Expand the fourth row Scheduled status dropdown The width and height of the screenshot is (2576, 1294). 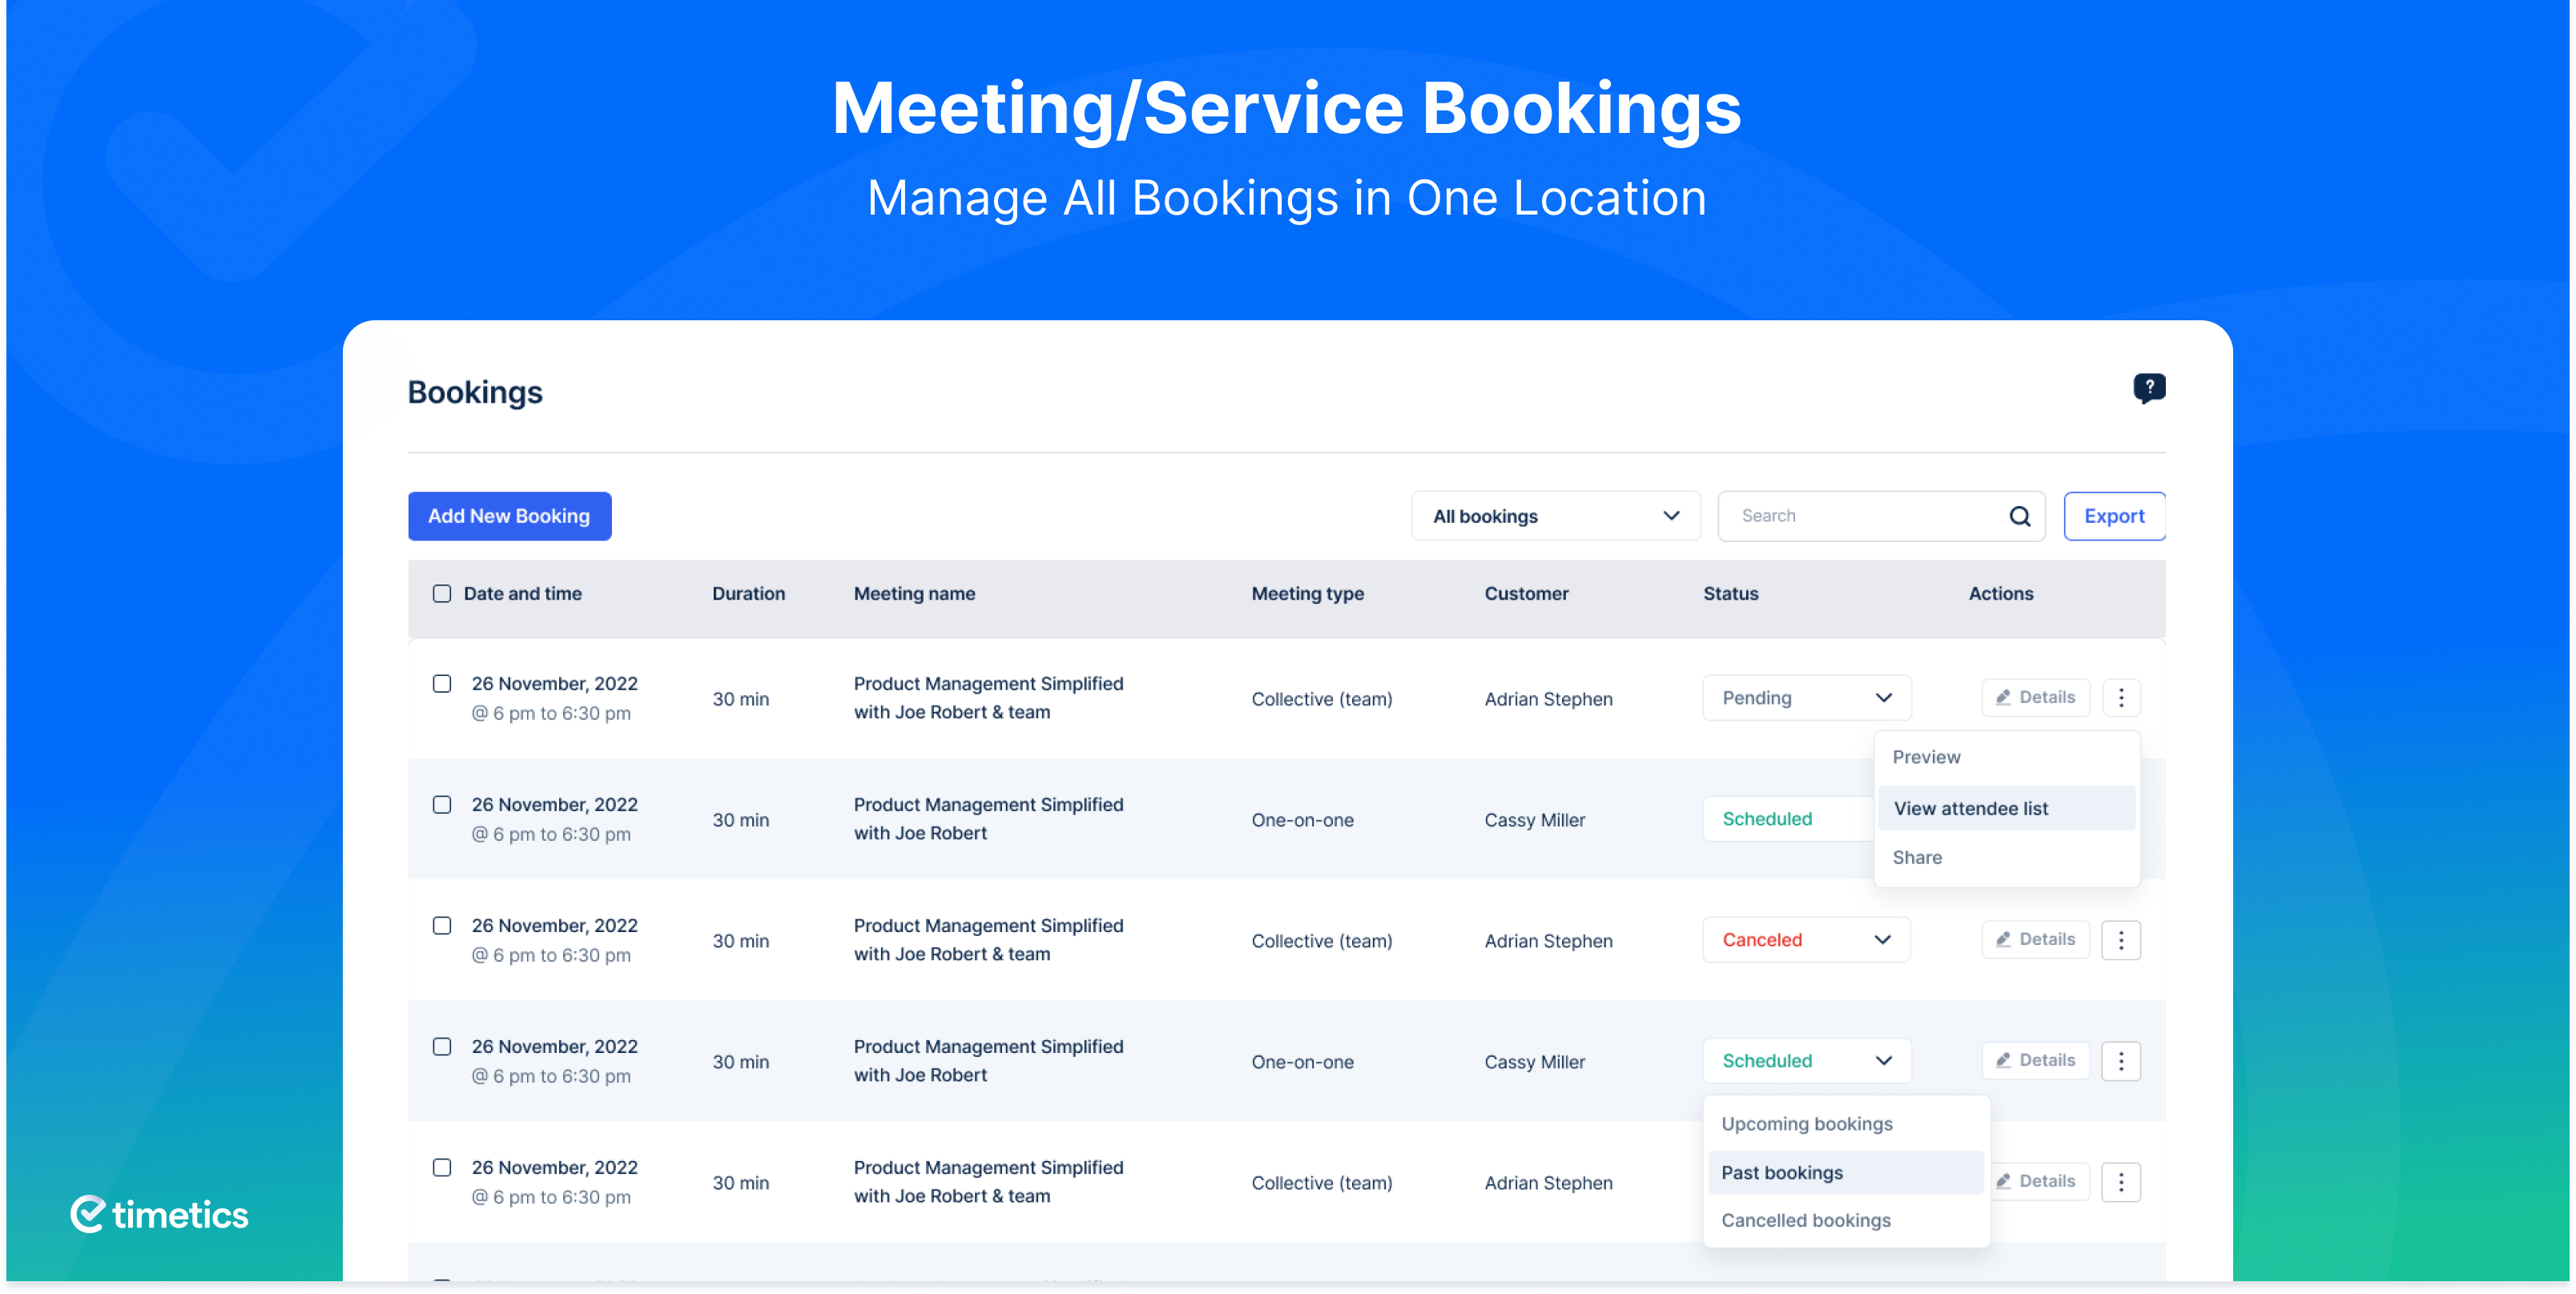1806,1061
